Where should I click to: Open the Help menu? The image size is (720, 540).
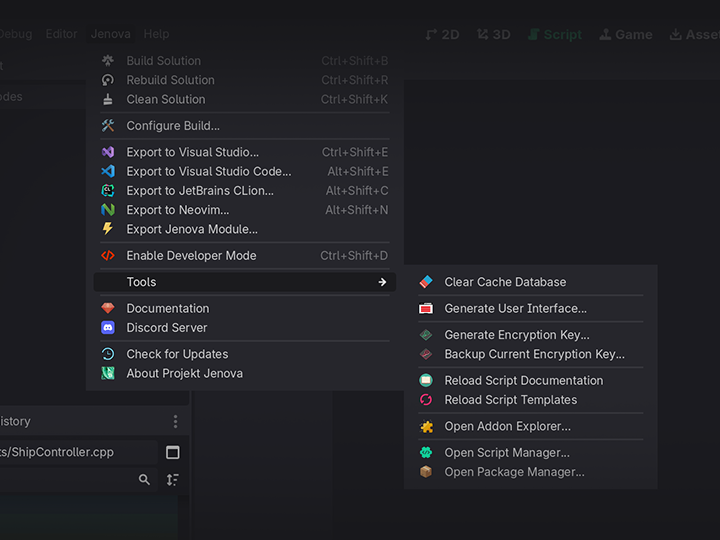156,34
